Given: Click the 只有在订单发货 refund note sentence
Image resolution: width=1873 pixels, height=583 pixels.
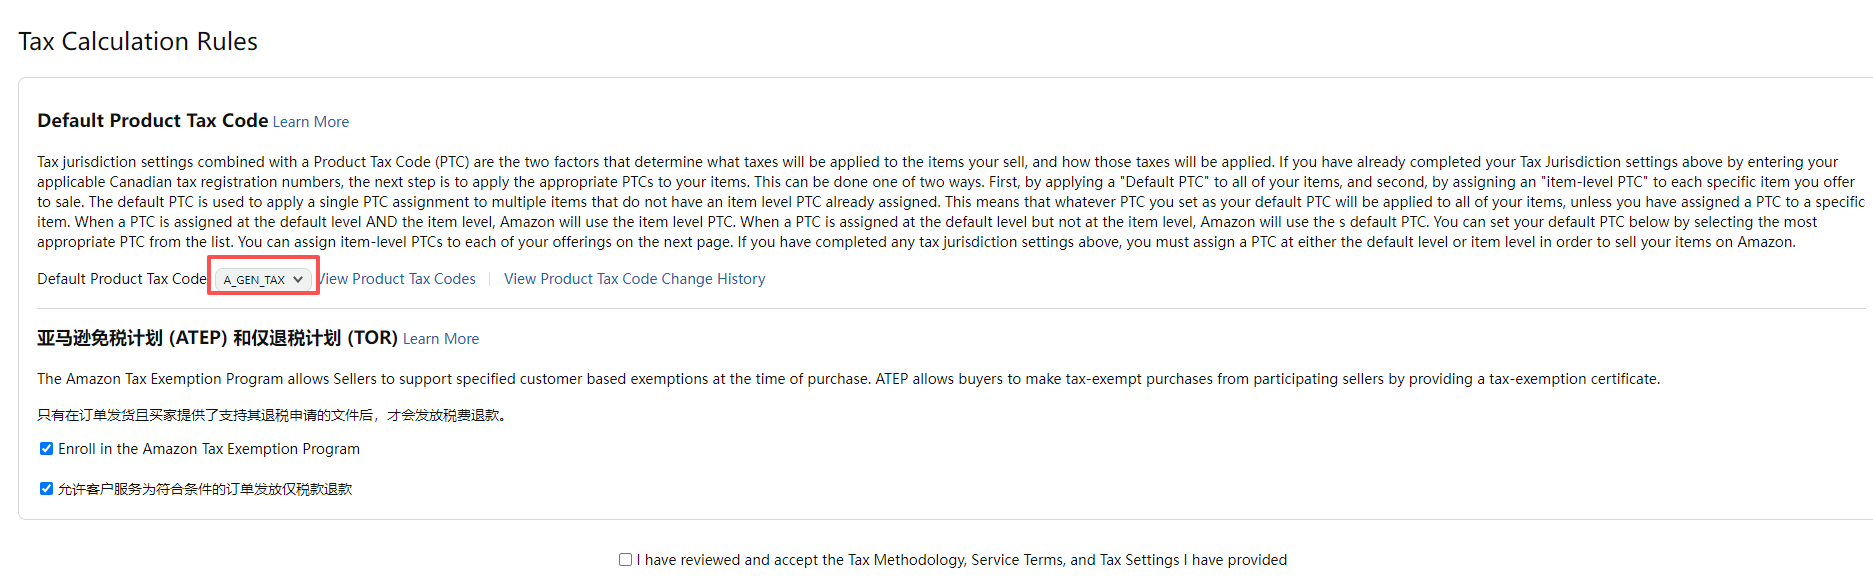Looking at the screenshot, I should pos(272,415).
